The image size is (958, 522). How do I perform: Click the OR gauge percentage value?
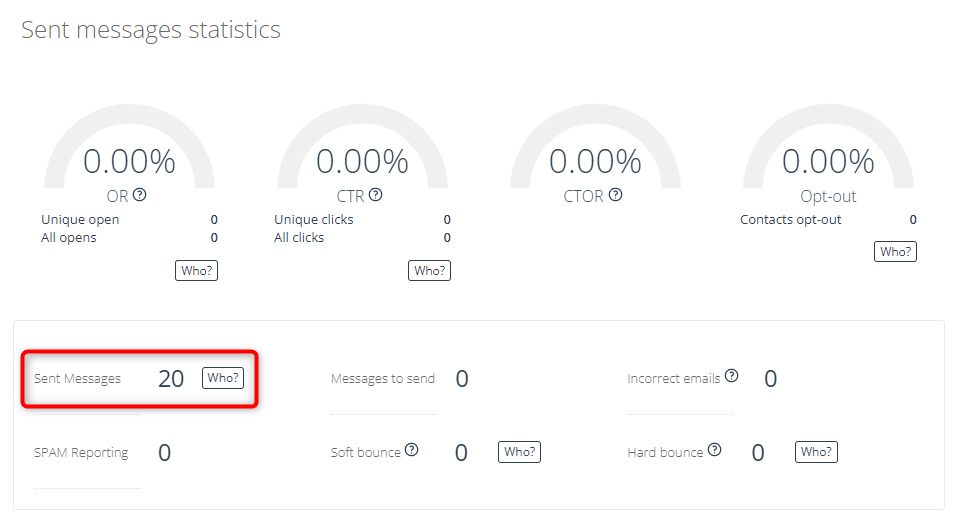pyautogui.click(x=130, y=162)
